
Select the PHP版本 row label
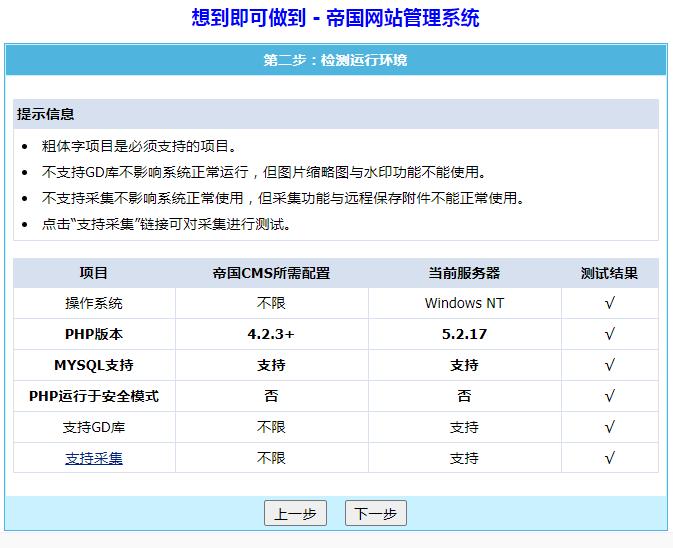tap(94, 334)
